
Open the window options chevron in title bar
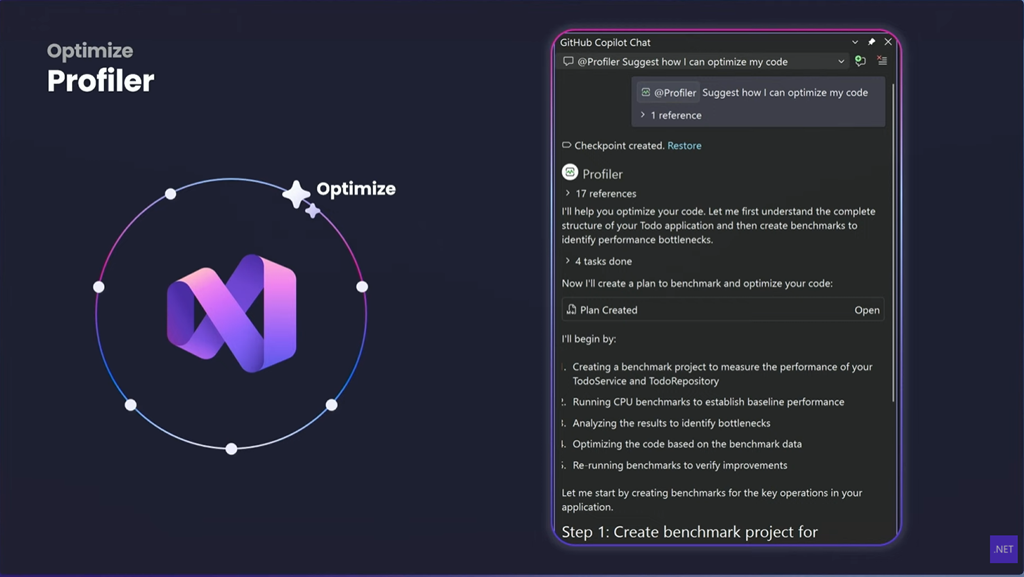[x=855, y=42]
